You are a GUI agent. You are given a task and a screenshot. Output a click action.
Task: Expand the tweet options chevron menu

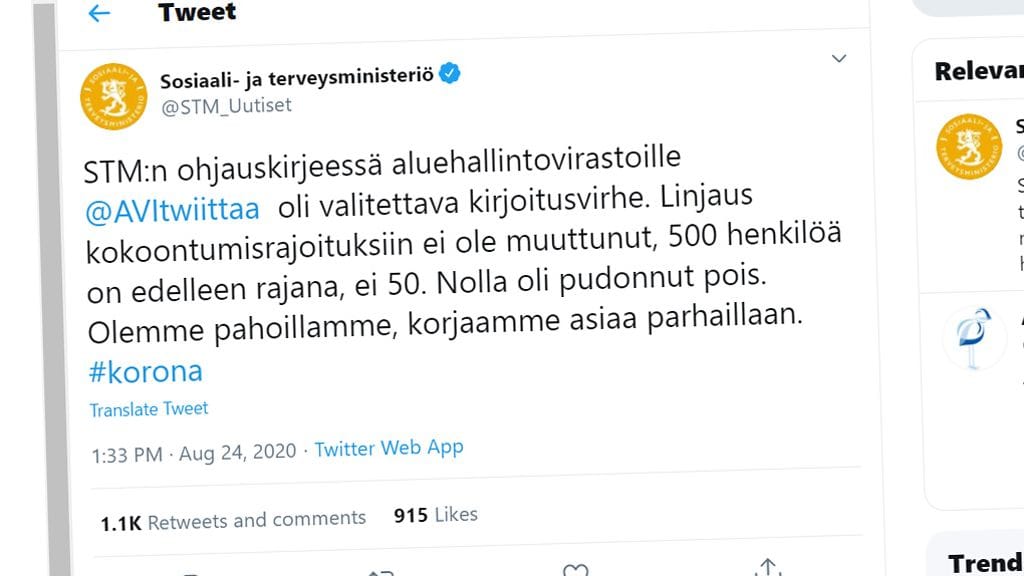point(840,60)
